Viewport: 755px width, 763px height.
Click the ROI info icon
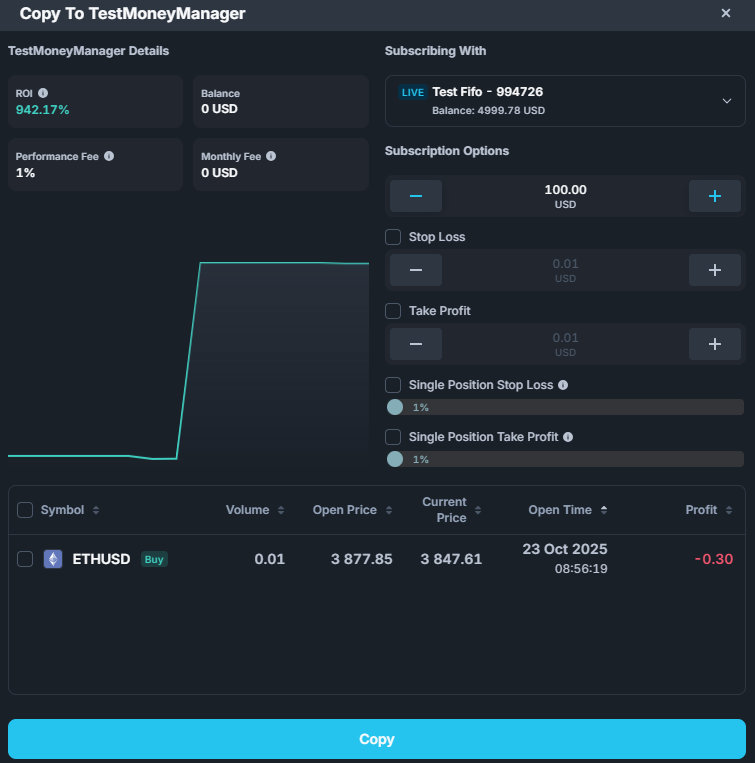point(43,93)
